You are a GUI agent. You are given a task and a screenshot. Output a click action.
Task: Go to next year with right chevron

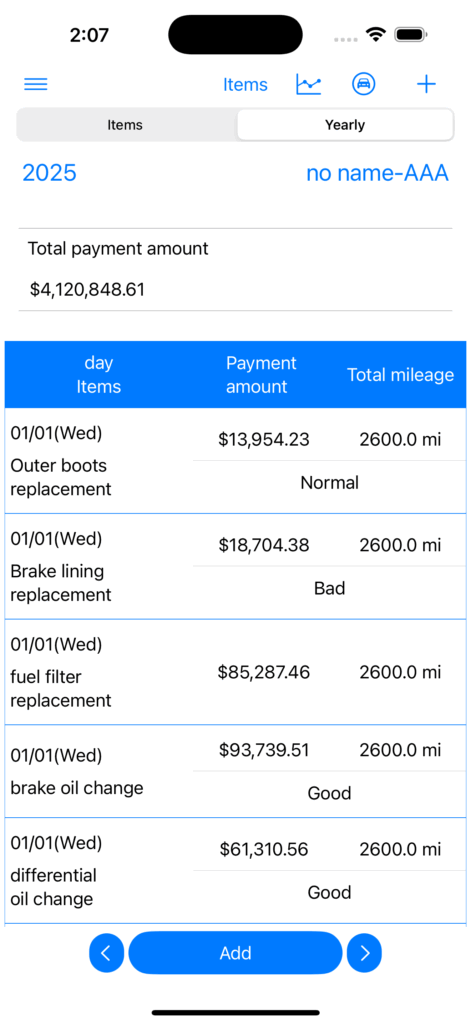pyautogui.click(x=364, y=953)
